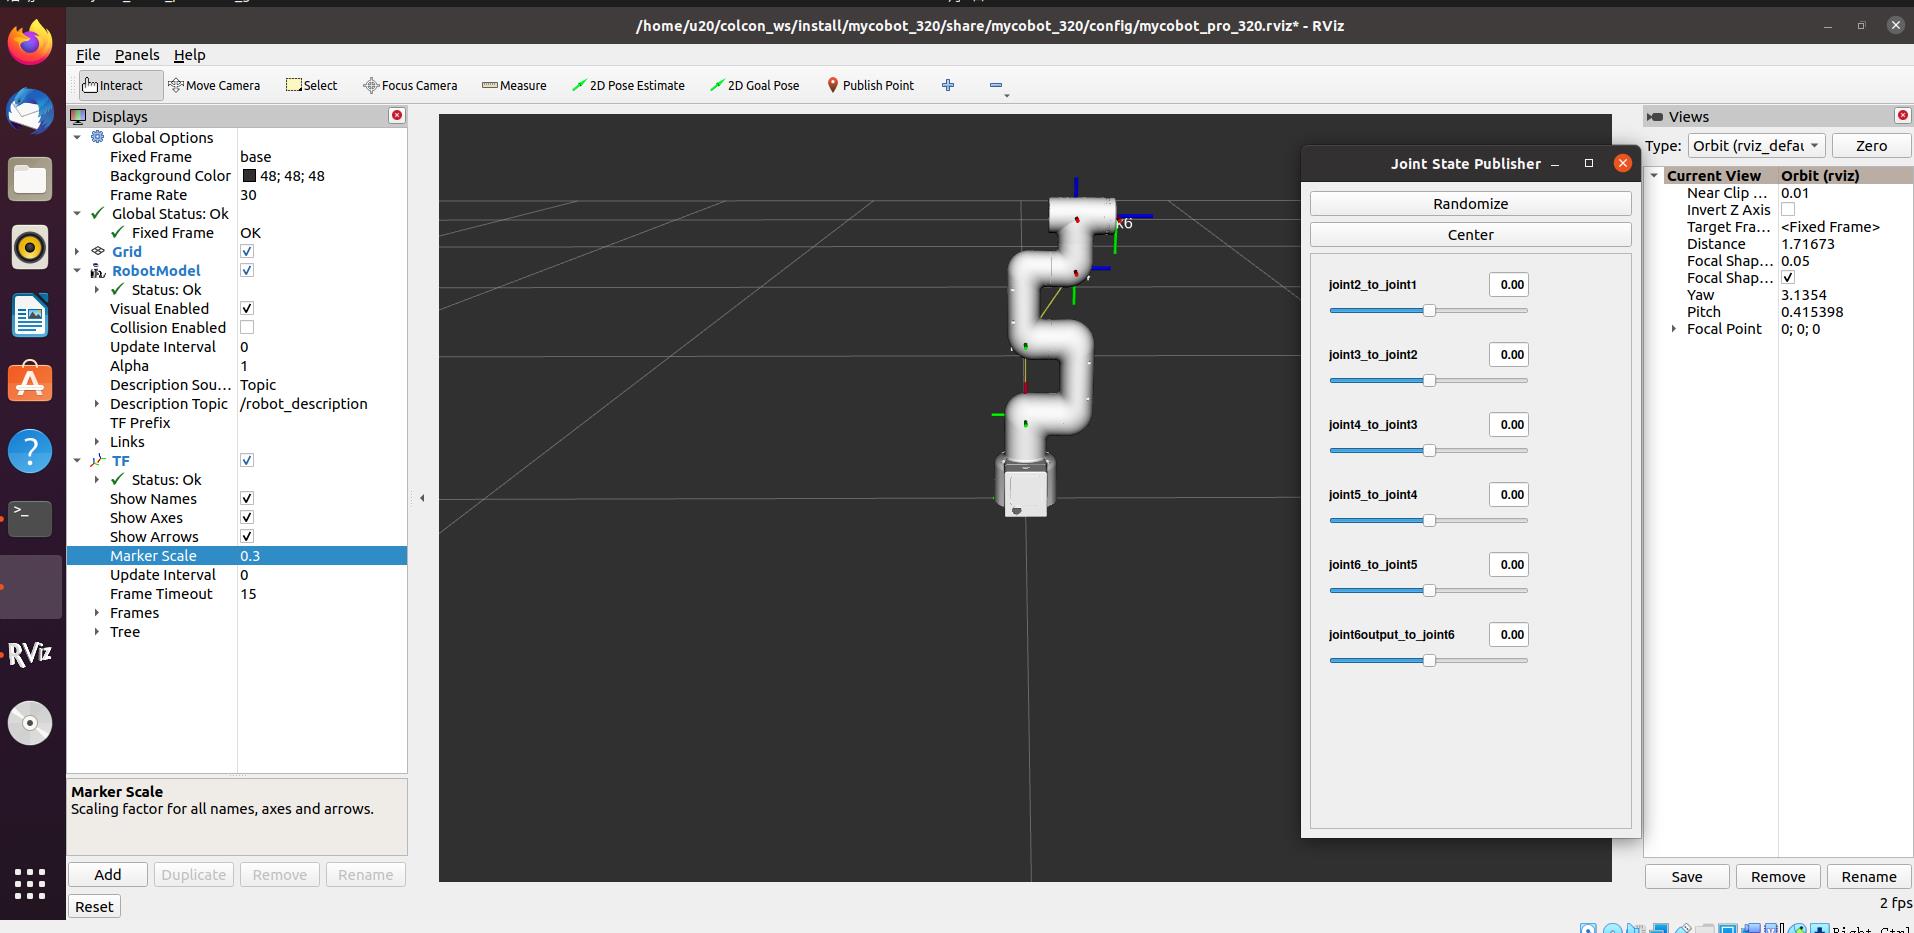Enable the Collision Enabled checkbox
Viewport: 1914px width, 933px height.
(247, 328)
